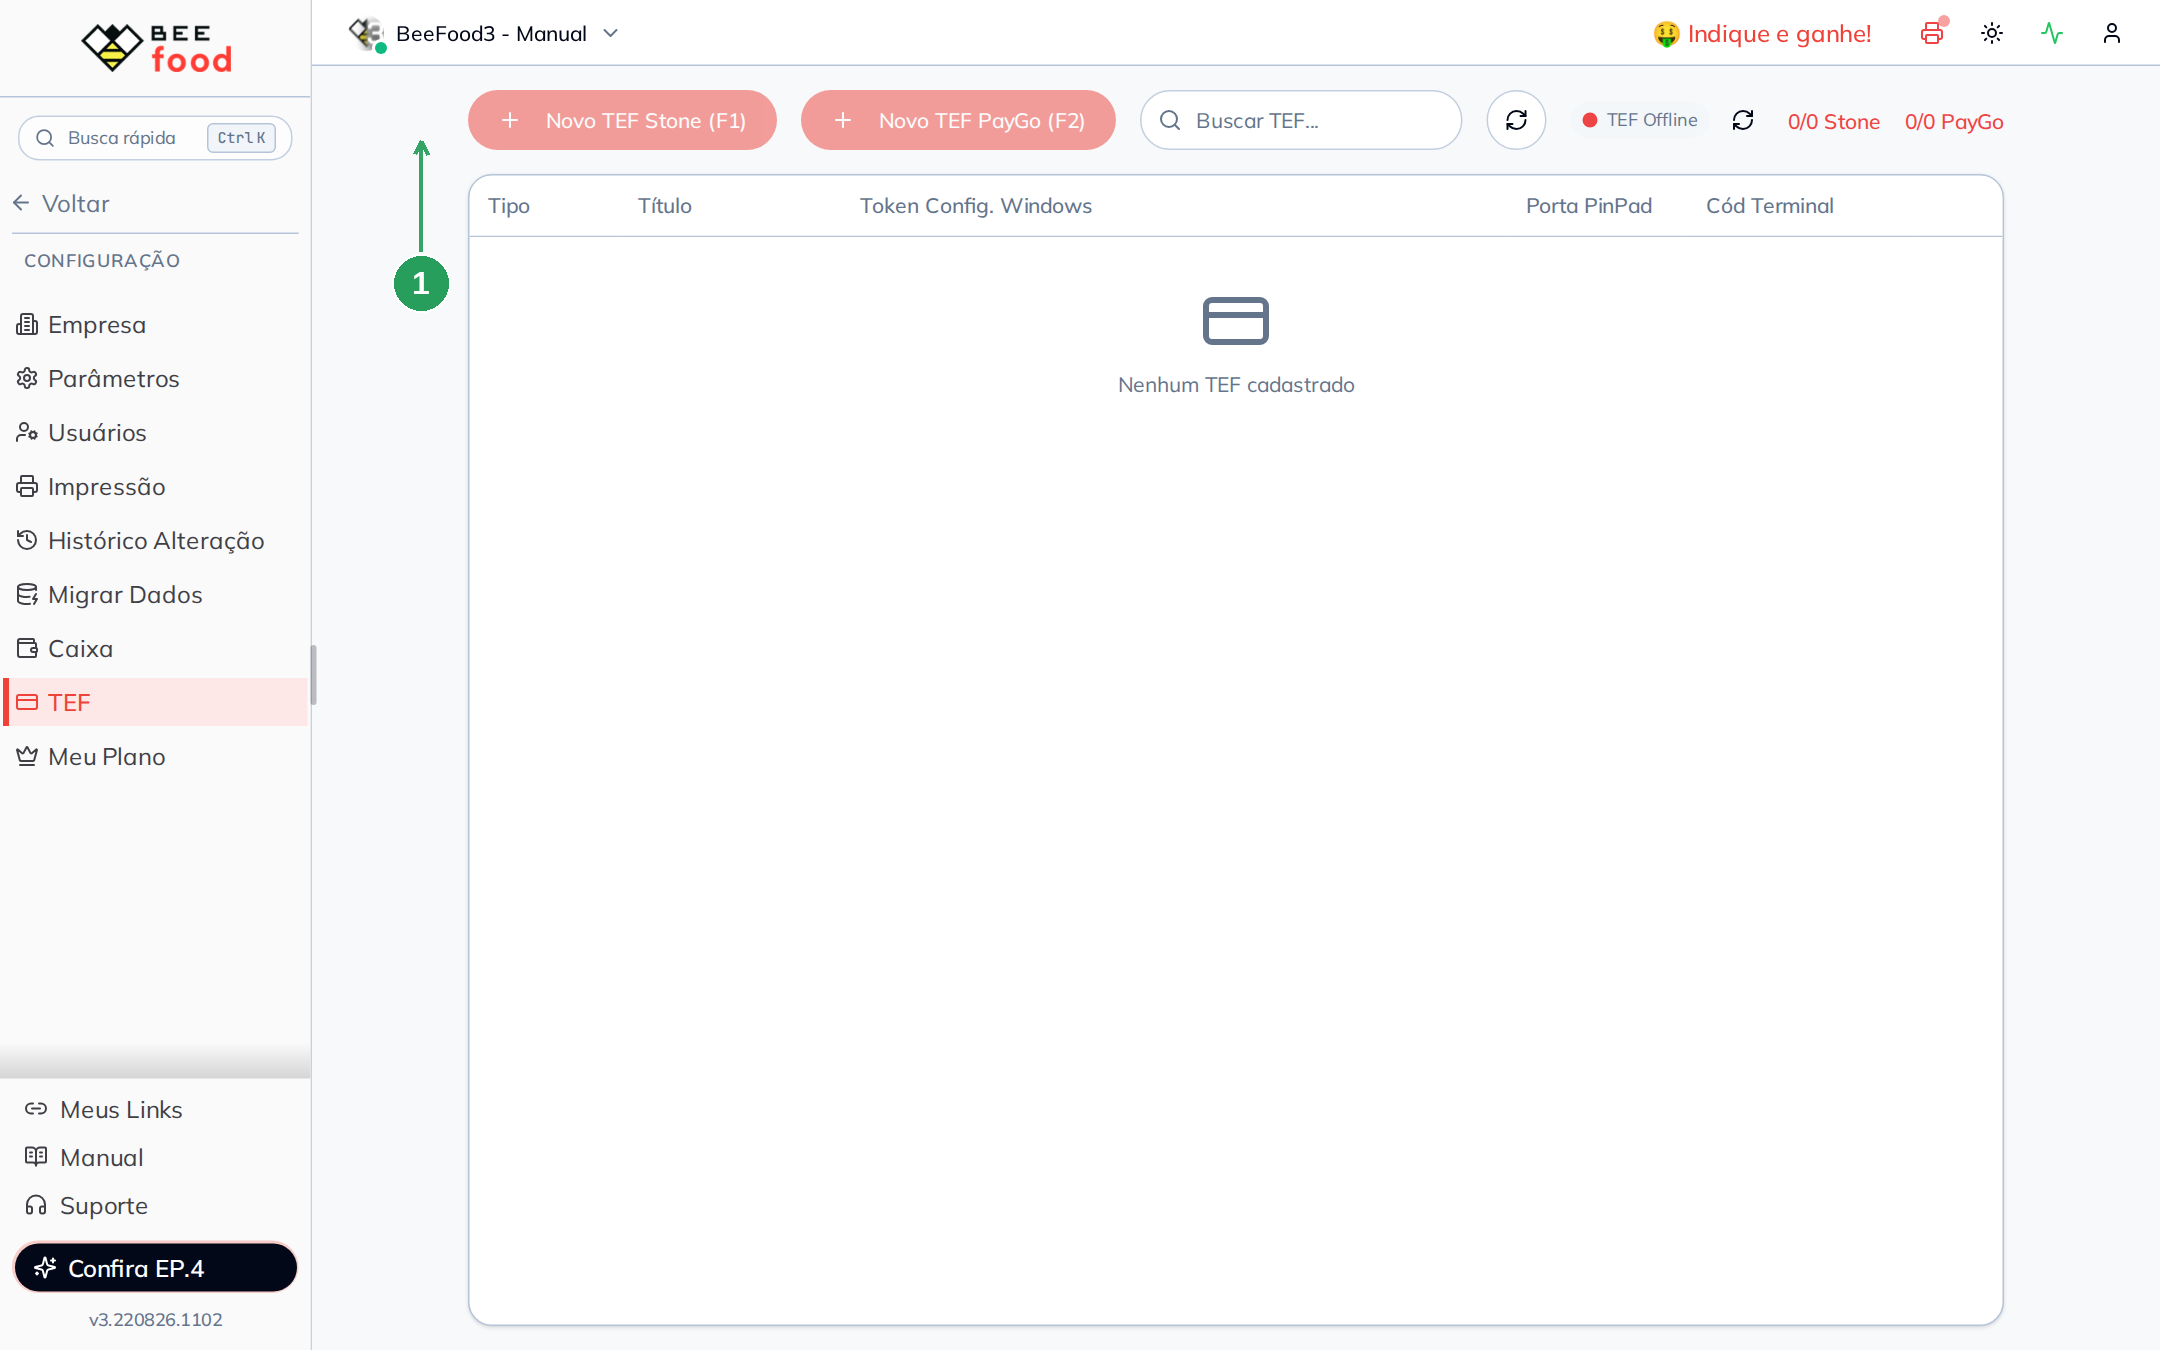Open the Histórico Alteração menu item
This screenshot has width=2160, height=1350.
(155, 541)
